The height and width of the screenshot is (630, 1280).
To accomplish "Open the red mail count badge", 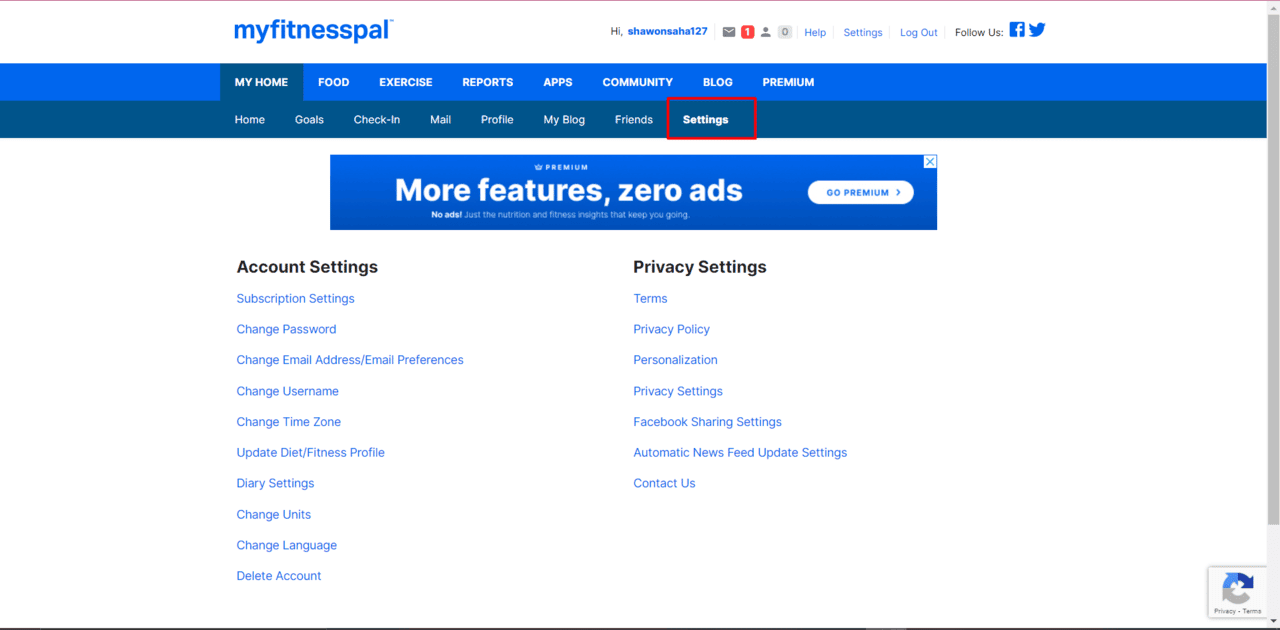I will coord(747,32).
